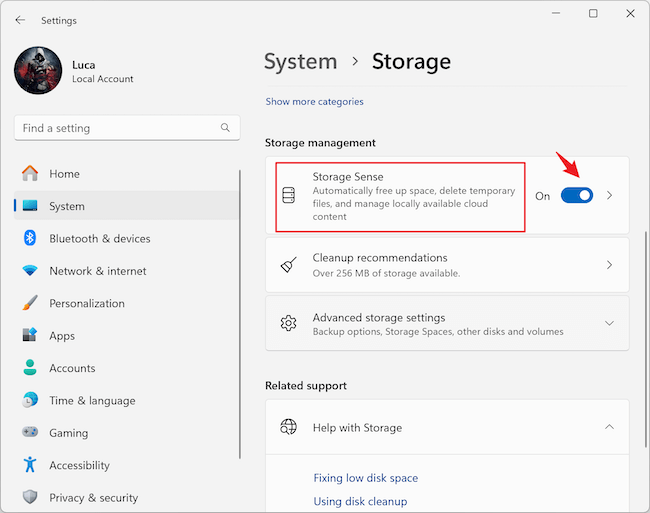
Task: Click the Cleanup recommendations title
Action: click(380, 258)
